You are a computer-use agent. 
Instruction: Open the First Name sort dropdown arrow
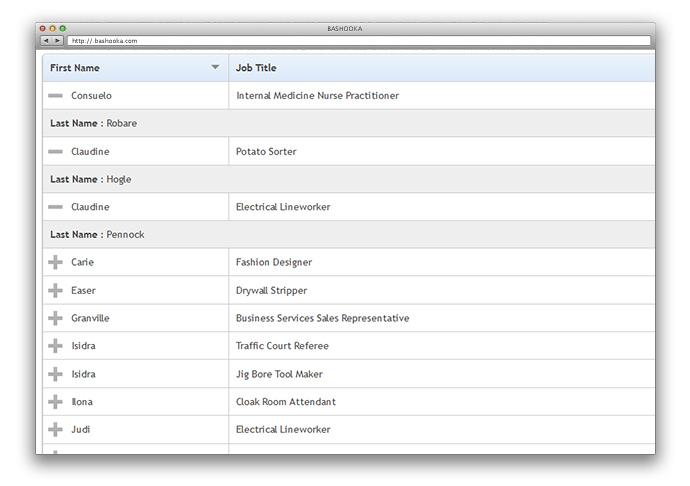coord(215,68)
